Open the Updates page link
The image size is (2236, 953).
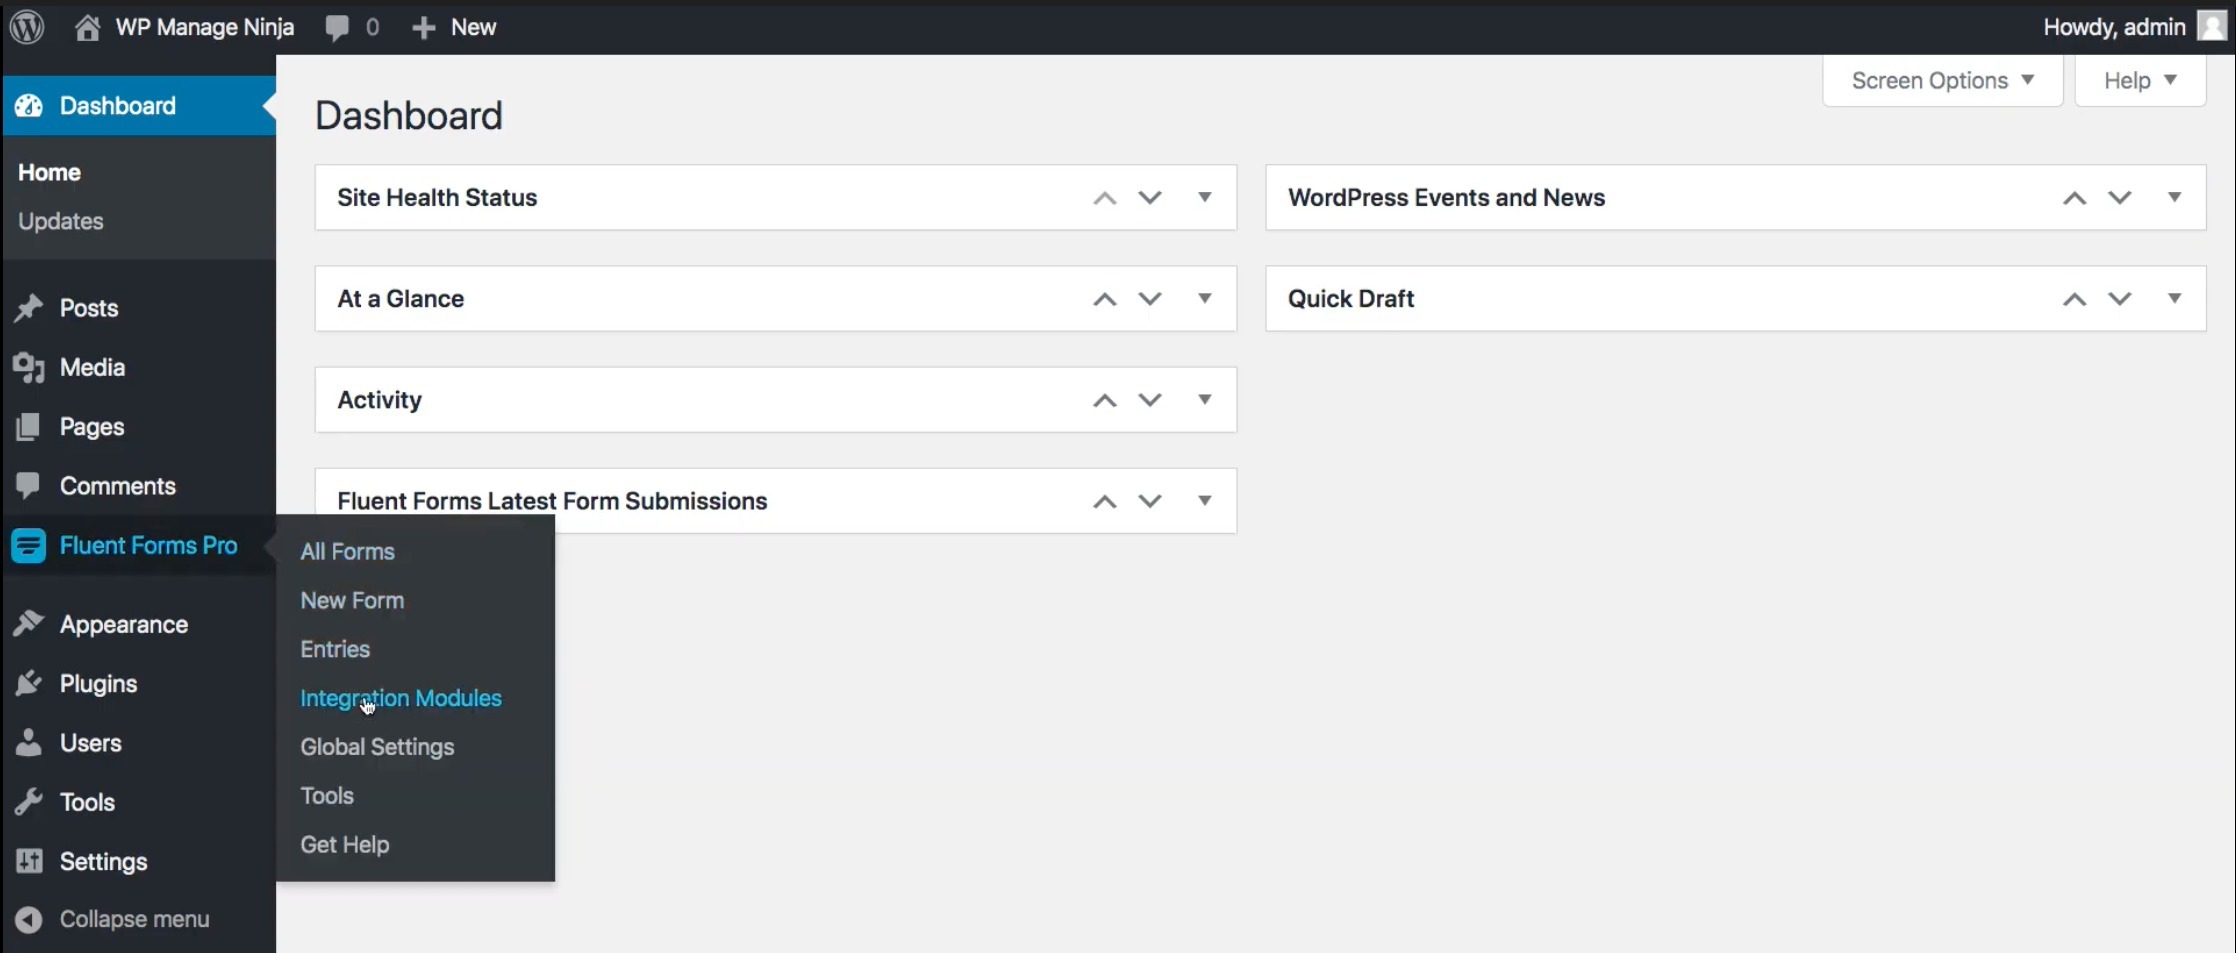(61, 221)
